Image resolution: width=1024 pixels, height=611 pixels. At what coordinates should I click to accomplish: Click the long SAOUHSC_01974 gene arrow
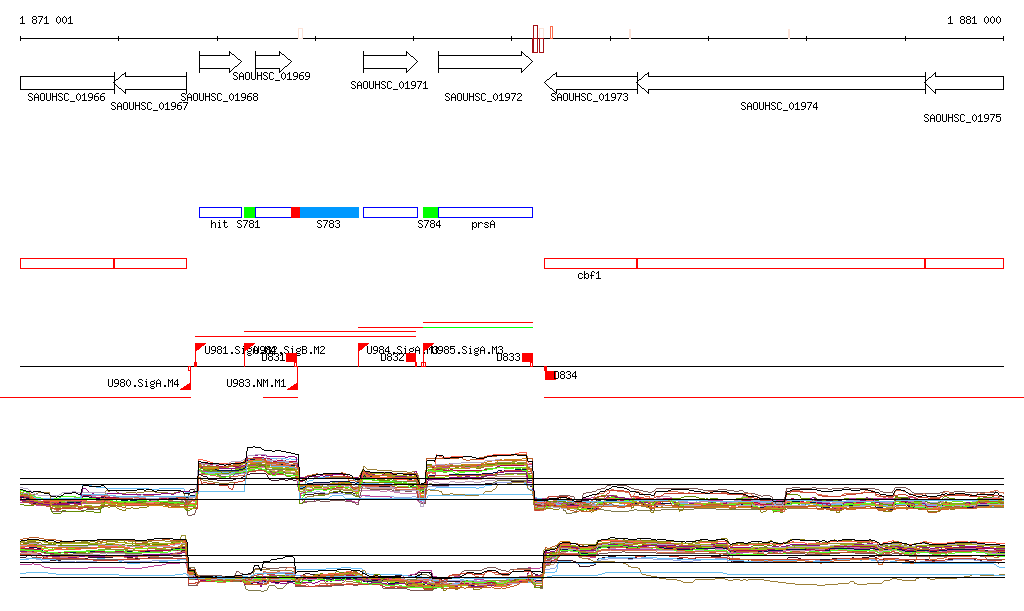point(781,83)
